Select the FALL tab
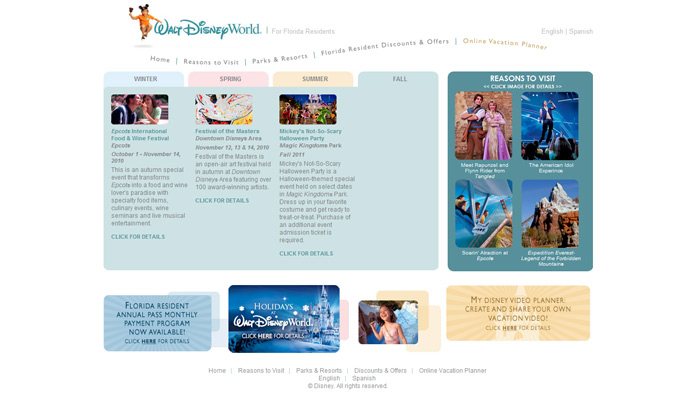This screenshot has width=700, height=400. (398, 79)
